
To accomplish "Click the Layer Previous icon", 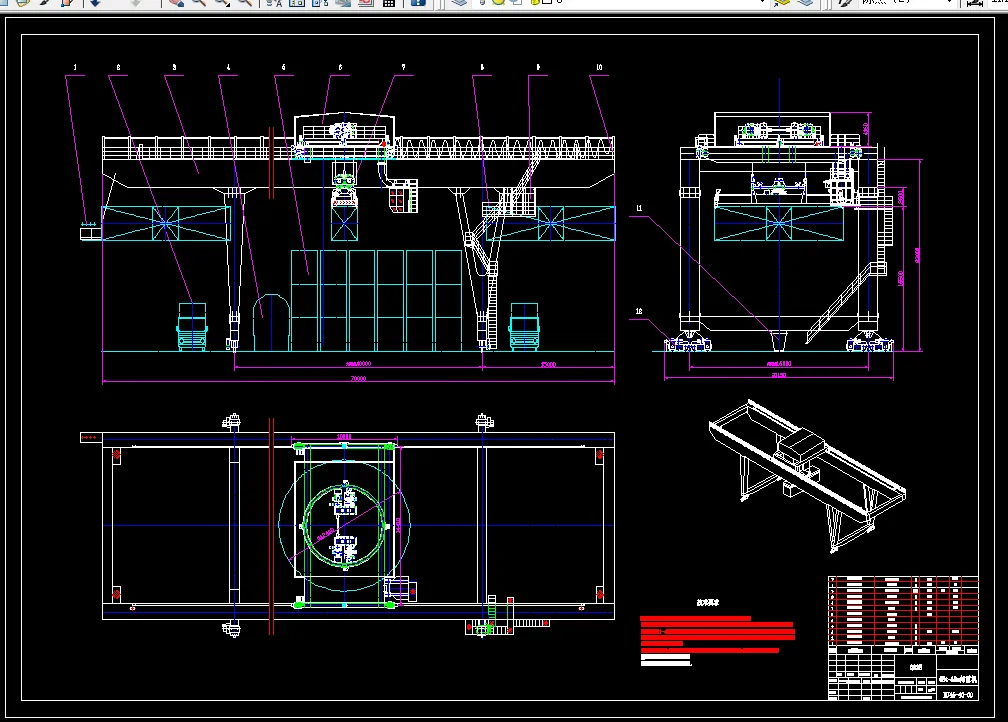I will click(806, 3).
